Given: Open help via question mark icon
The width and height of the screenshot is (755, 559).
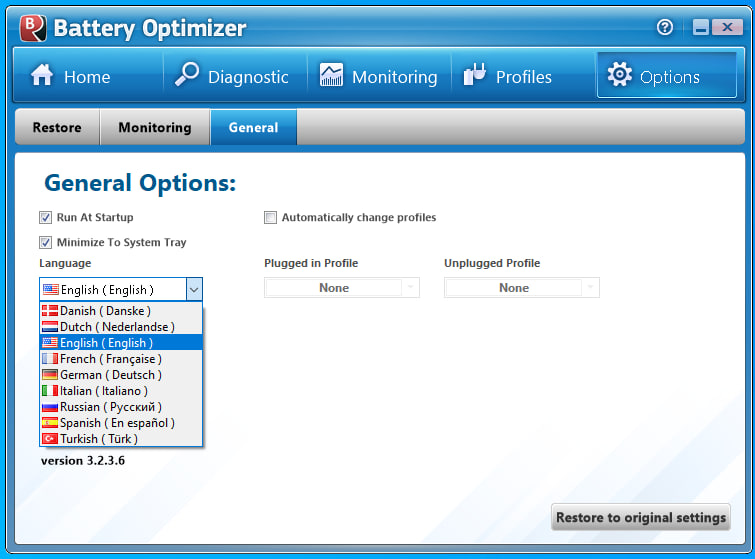Looking at the screenshot, I should 665,27.
